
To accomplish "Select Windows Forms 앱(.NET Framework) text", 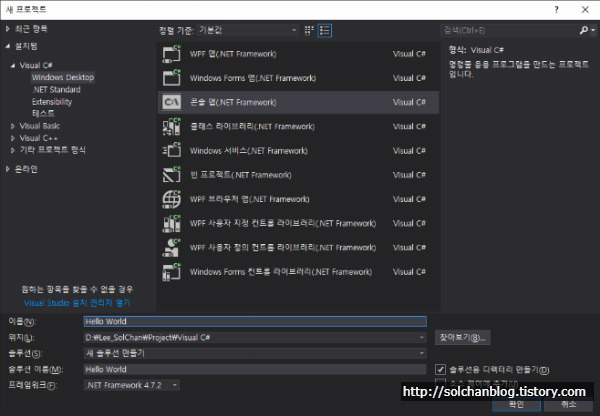I will coord(253,78).
